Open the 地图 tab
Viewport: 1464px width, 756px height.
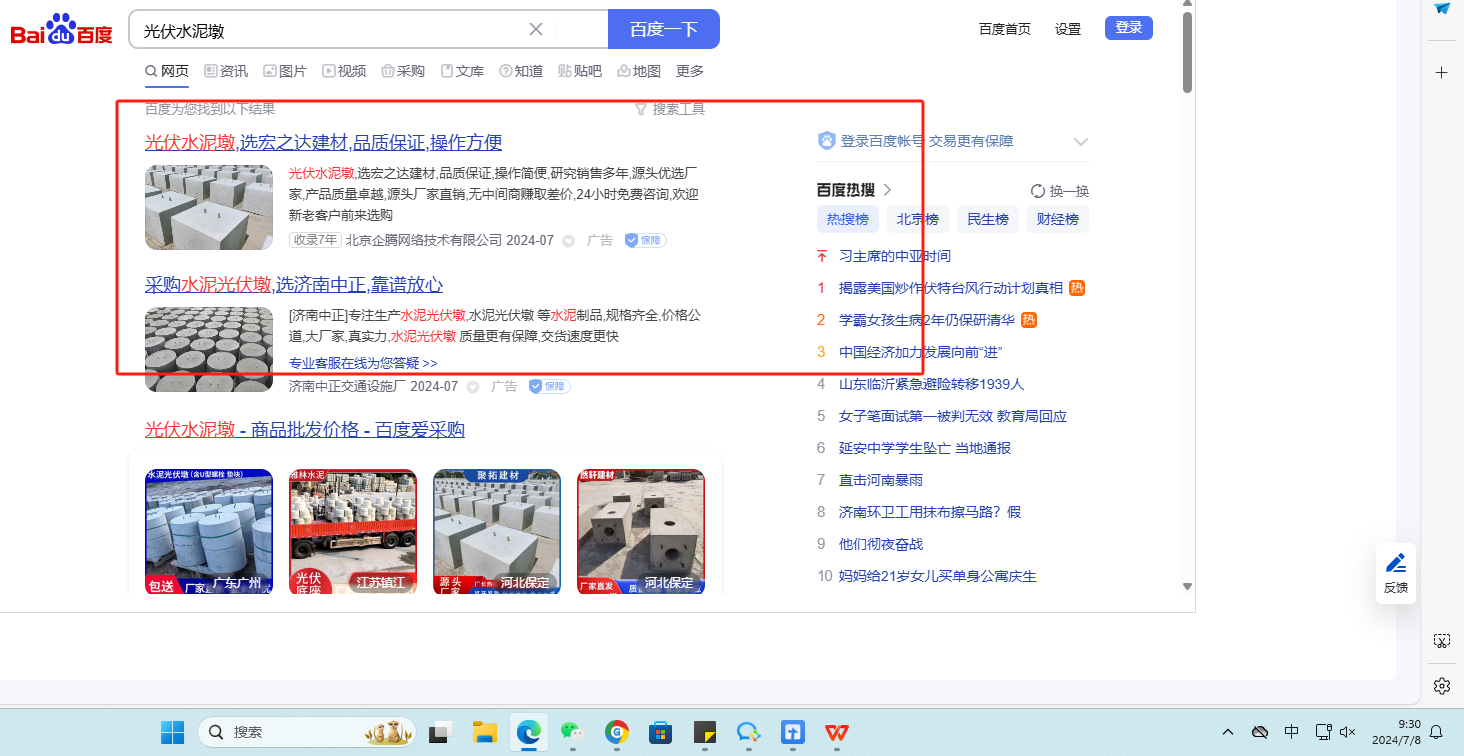[639, 71]
